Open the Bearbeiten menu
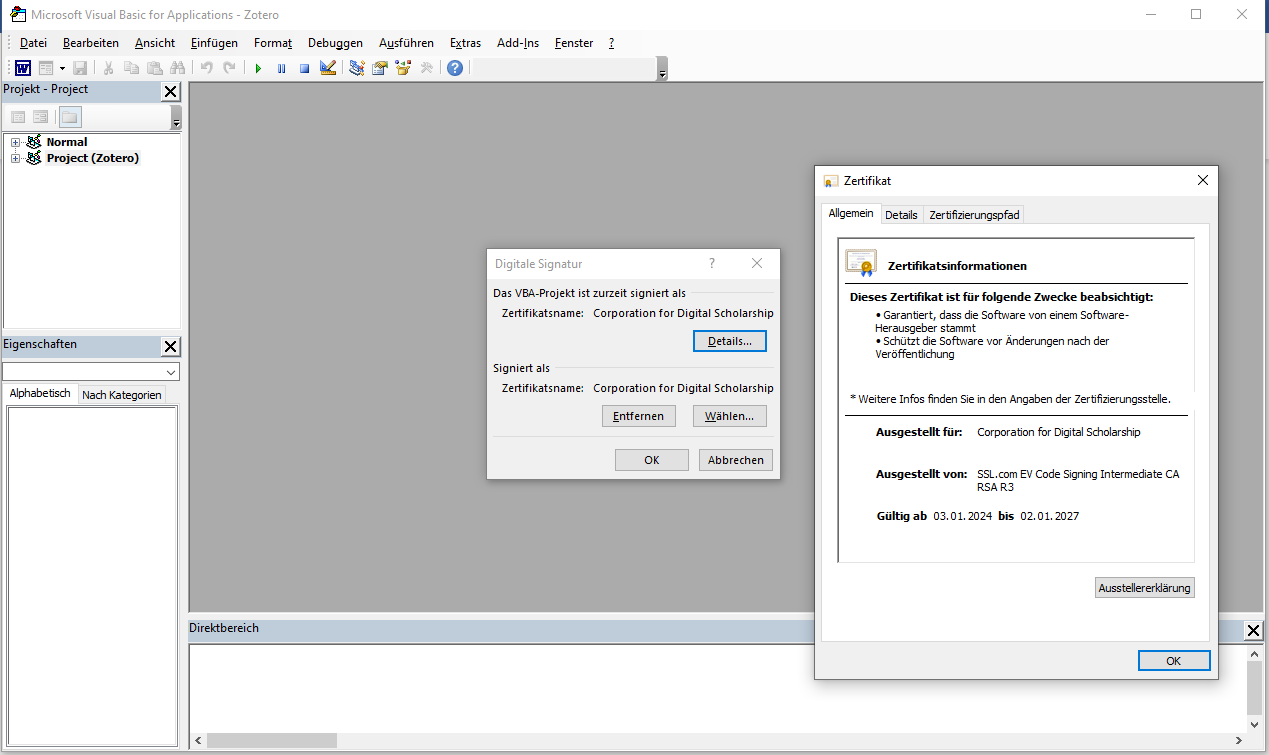Image resolution: width=1269 pixels, height=755 pixels. click(91, 43)
